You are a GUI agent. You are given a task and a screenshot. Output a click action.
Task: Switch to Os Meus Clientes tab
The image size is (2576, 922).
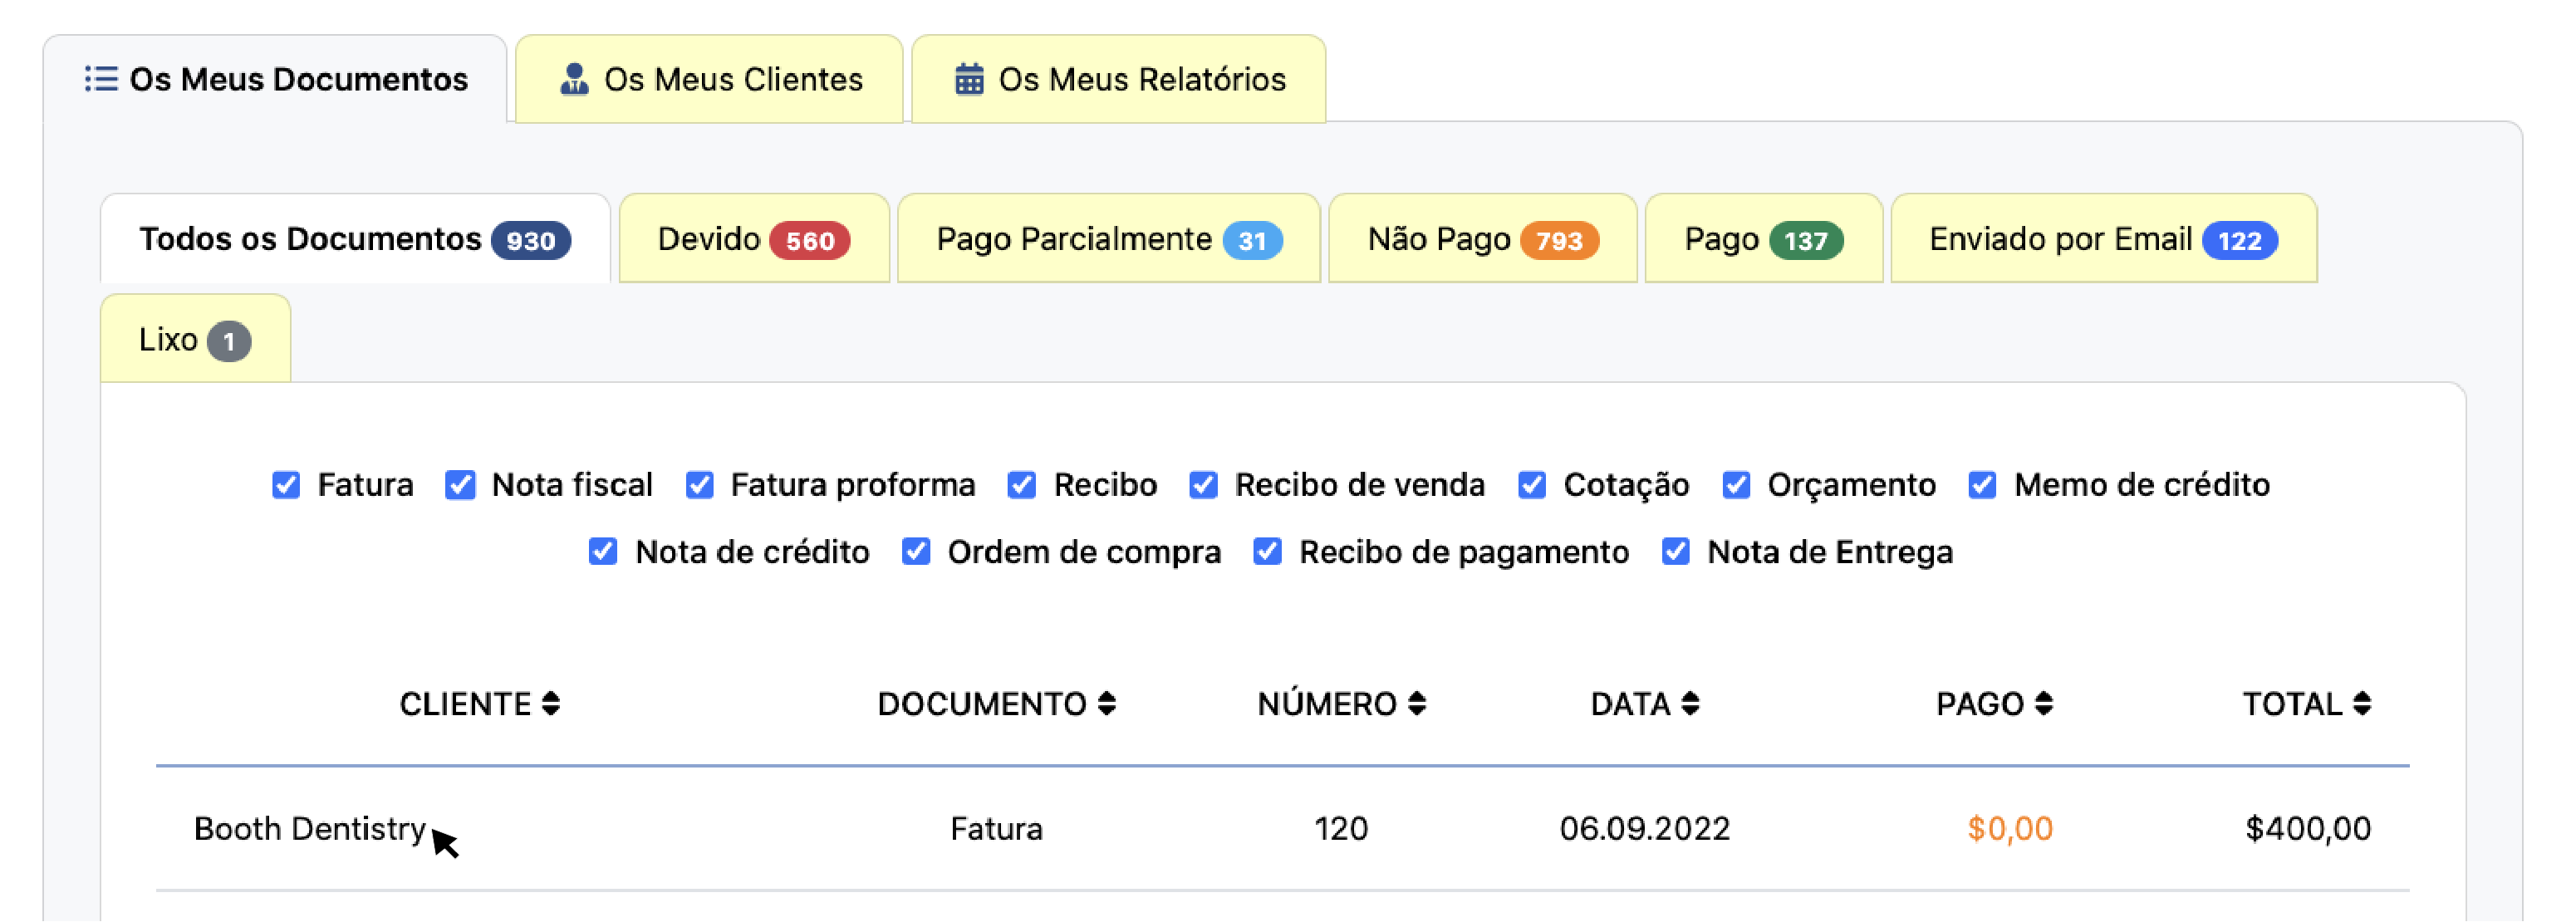[709, 79]
